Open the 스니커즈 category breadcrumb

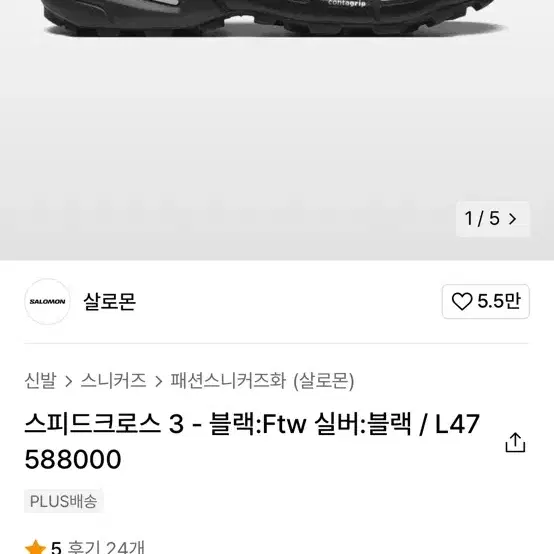(113, 381)
